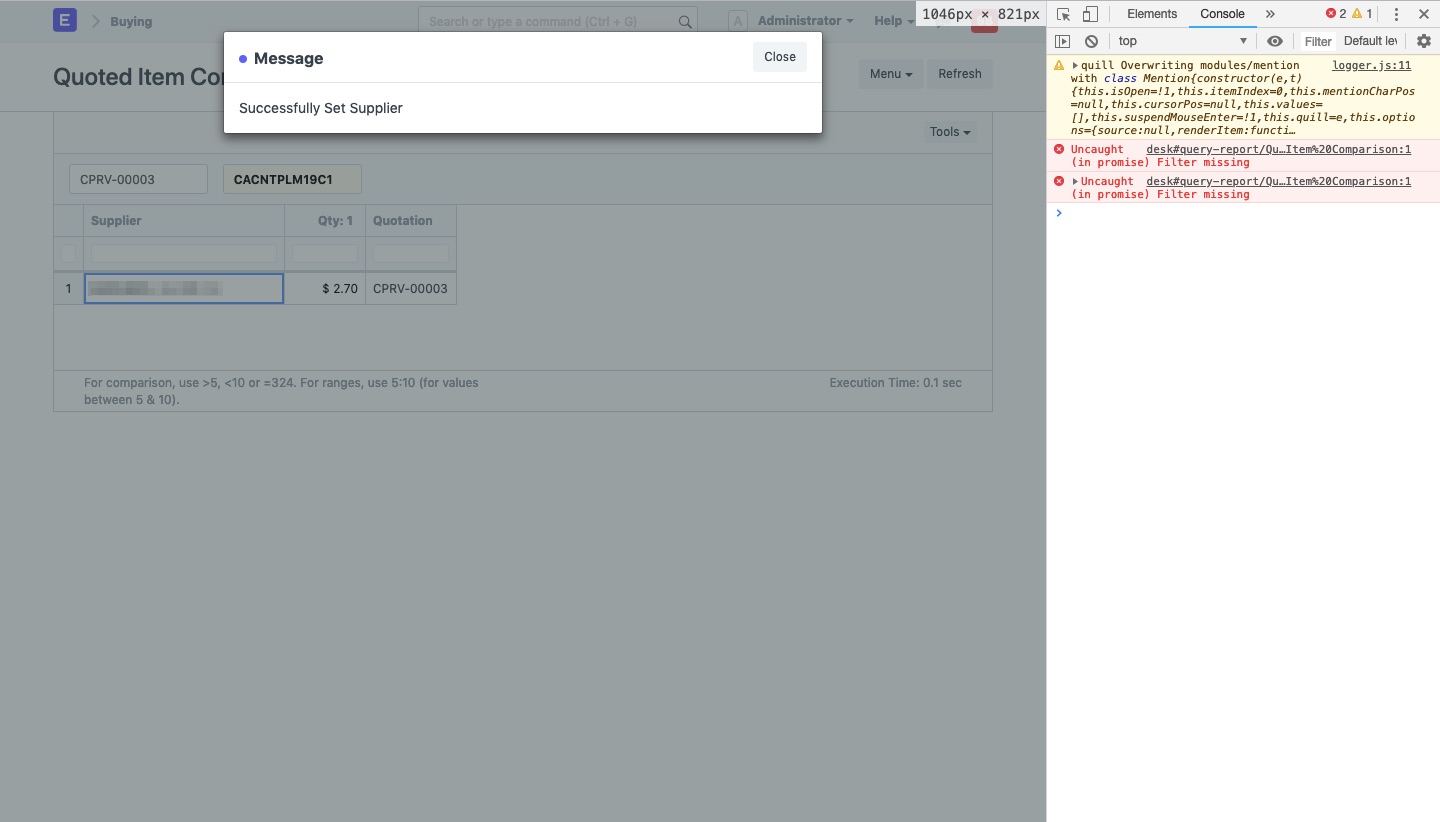Create a live expression with the eye icon

1275,41
